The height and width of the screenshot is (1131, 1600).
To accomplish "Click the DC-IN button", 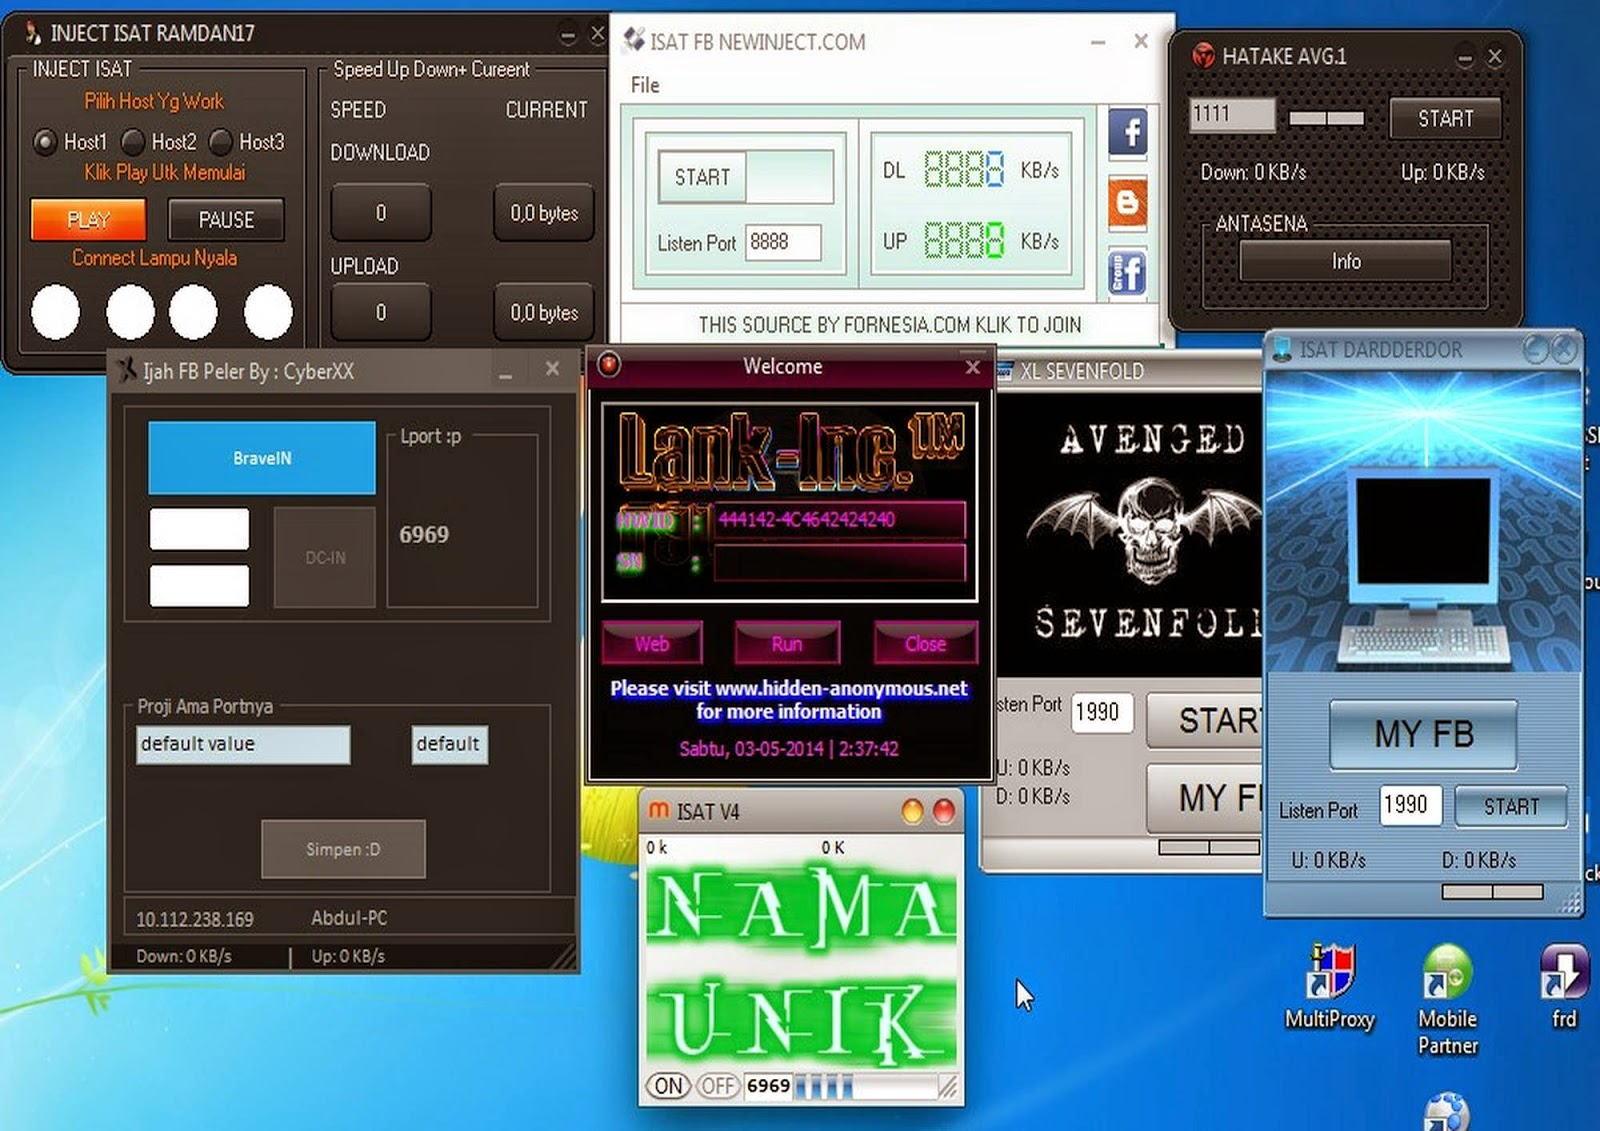I will (325, 557).
